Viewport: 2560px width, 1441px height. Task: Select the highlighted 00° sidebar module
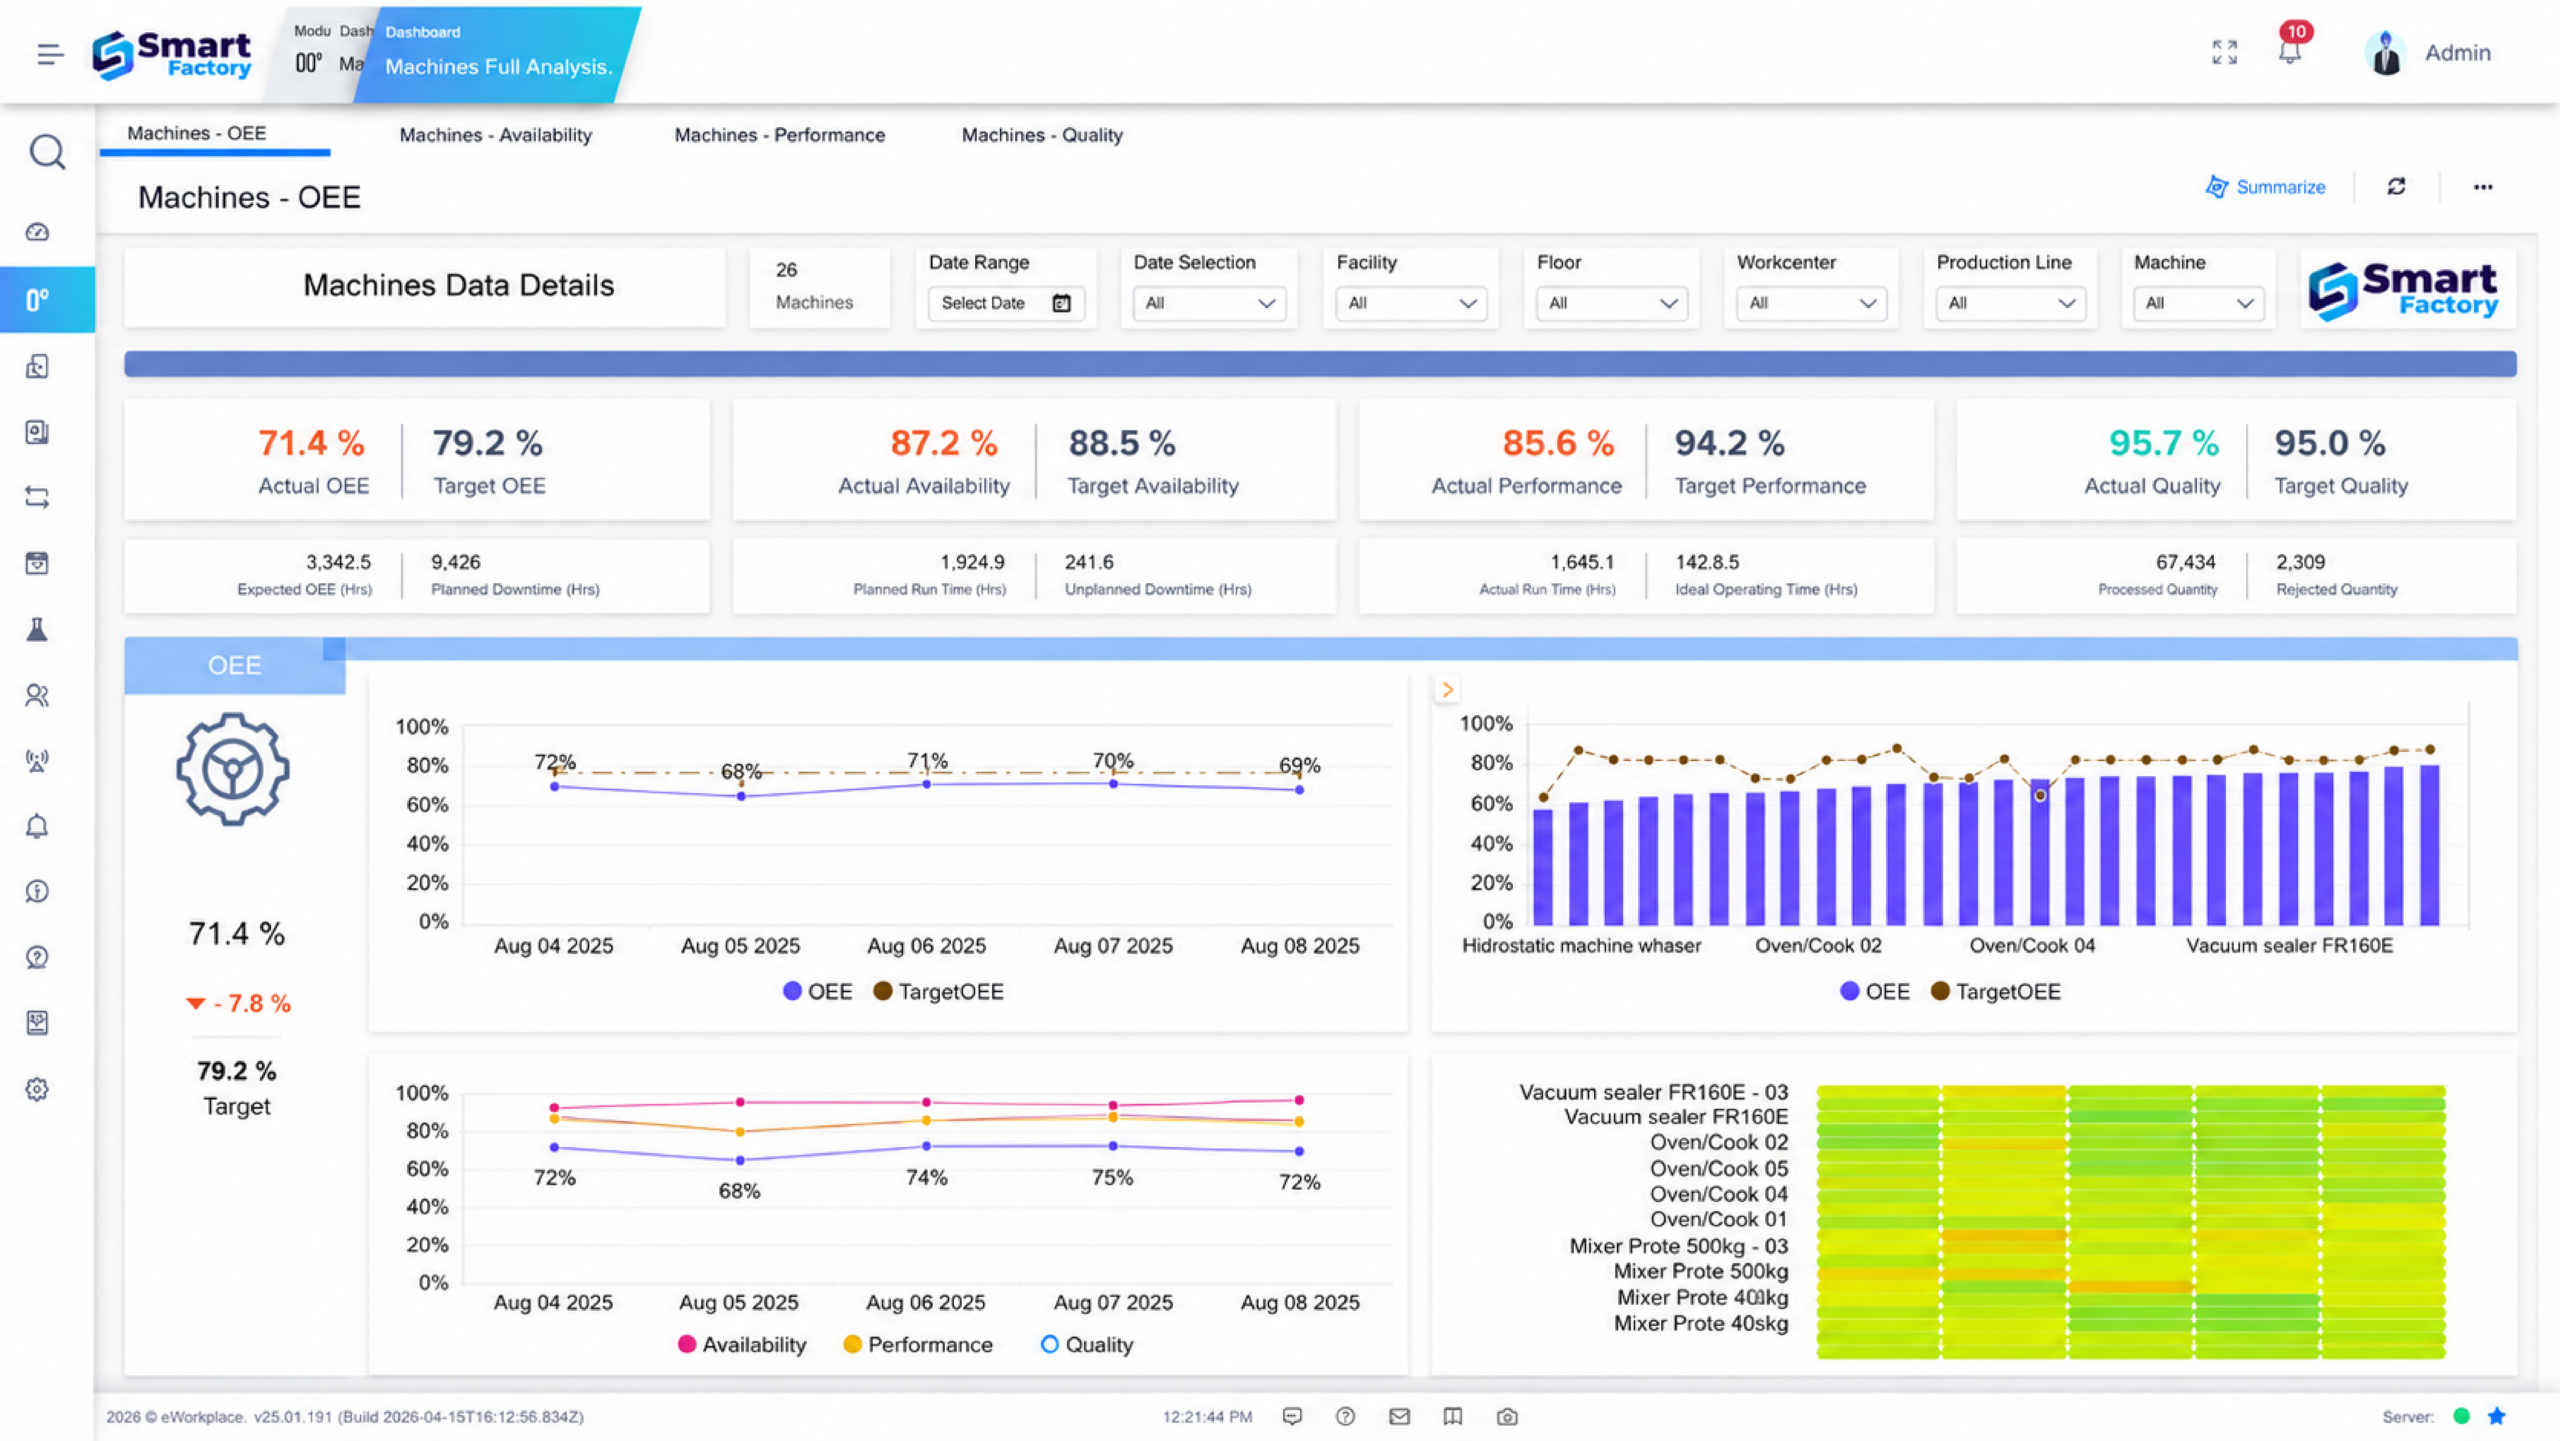click(47, 299)
